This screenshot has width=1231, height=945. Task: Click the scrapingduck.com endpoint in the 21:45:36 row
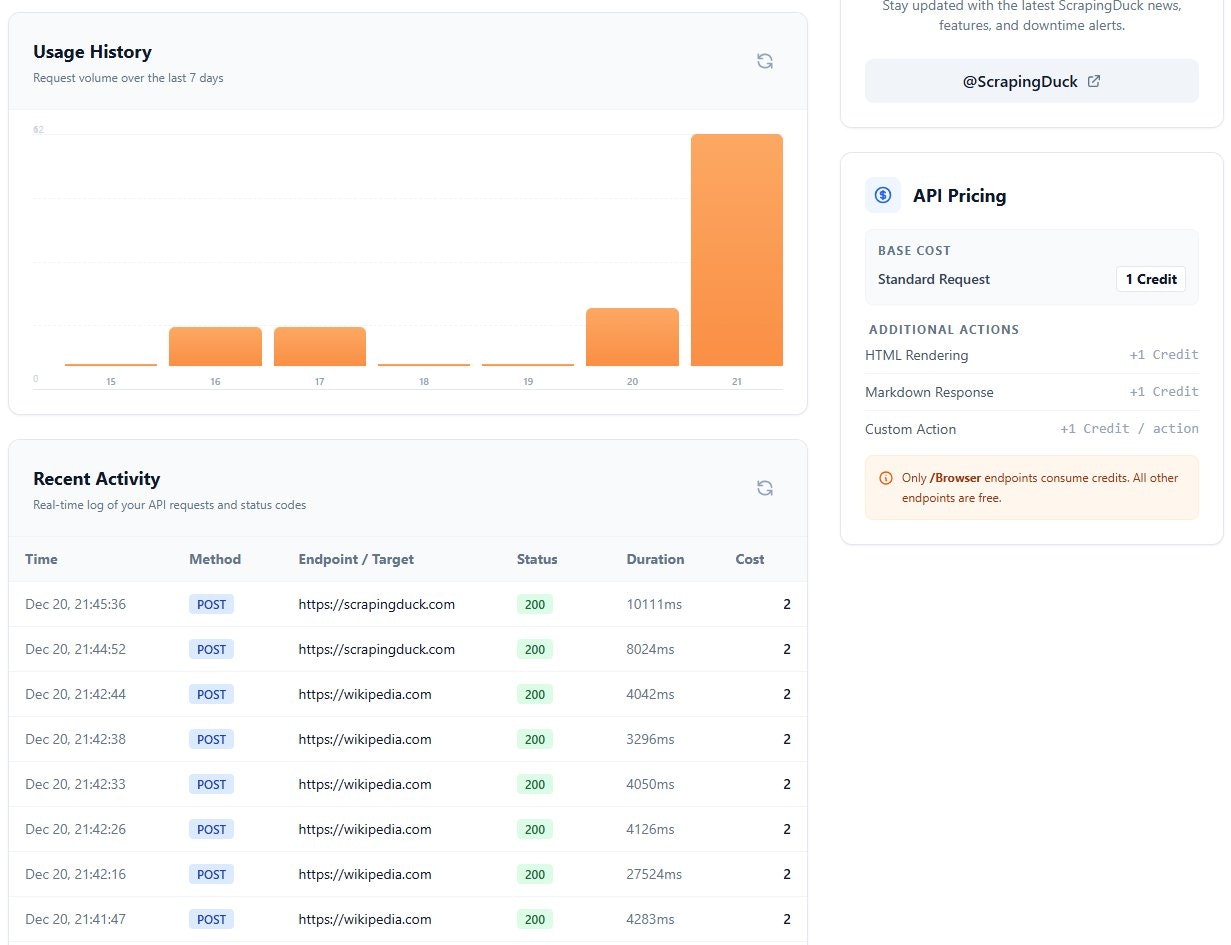[377, 604]
